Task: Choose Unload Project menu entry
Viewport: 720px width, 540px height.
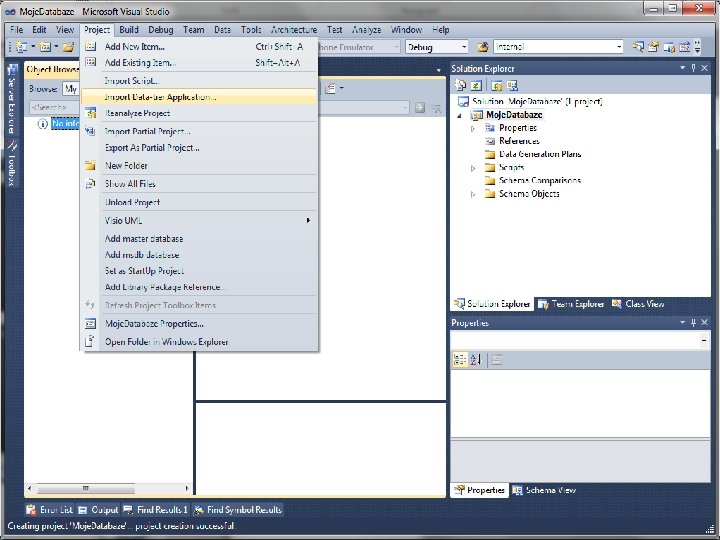Action: tap(199, 202)
